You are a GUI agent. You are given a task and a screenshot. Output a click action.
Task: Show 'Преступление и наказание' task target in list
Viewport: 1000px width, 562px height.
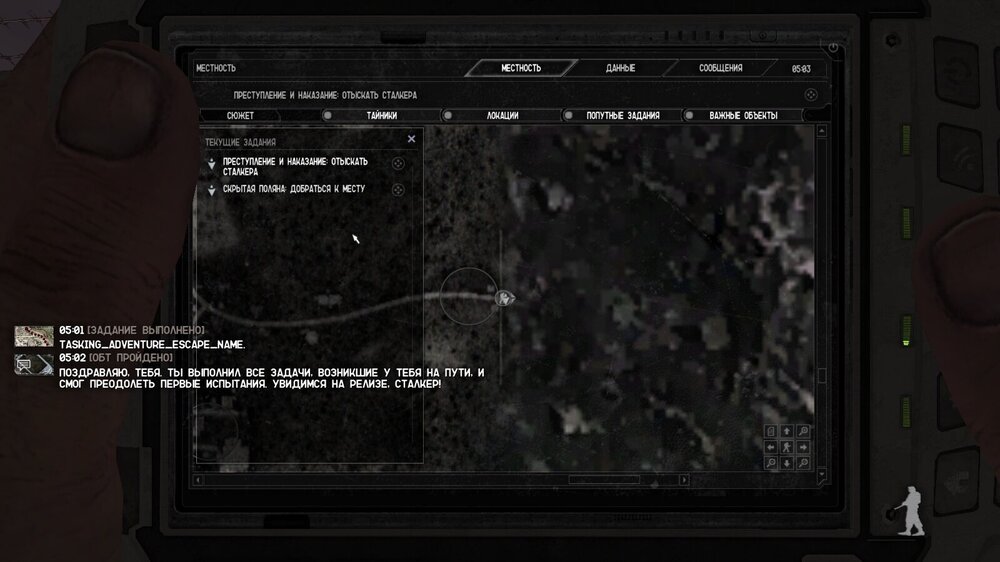pos(397,164)
